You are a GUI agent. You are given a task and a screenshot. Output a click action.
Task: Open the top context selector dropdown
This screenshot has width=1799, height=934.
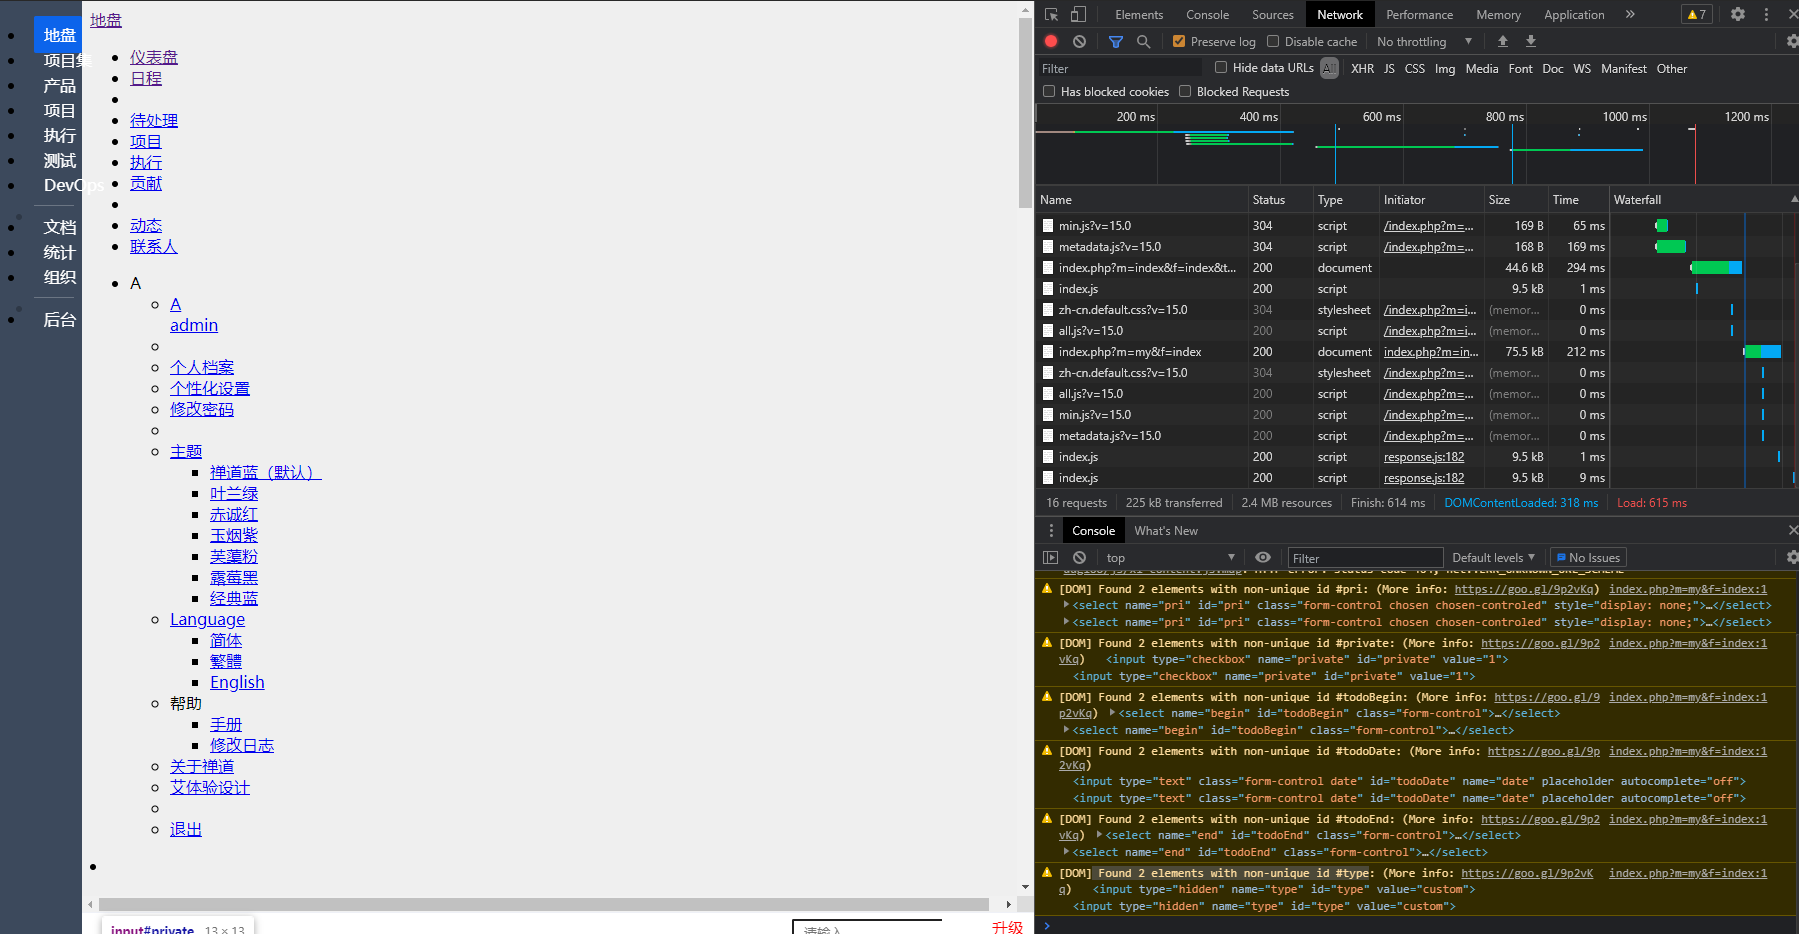tap(1170, 558)
